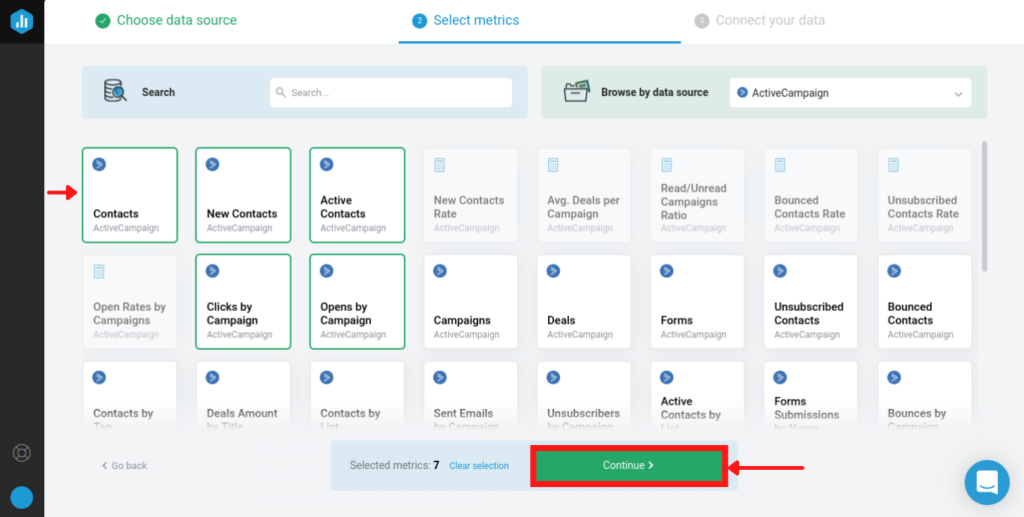Click the ActiveCampaign icon on Contacts by Tag card
Screen dimensions: 1024x517
coord(99,377)
